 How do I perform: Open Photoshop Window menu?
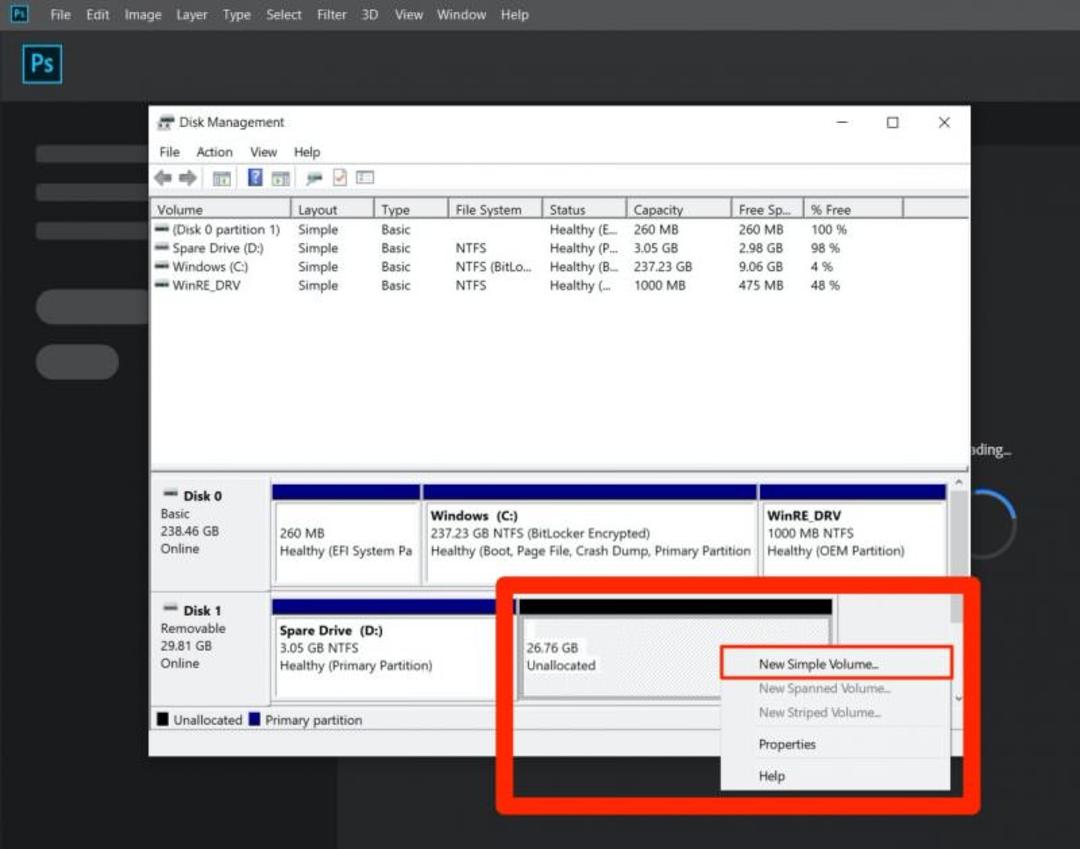pyautogui.click(x=461, y=14)
